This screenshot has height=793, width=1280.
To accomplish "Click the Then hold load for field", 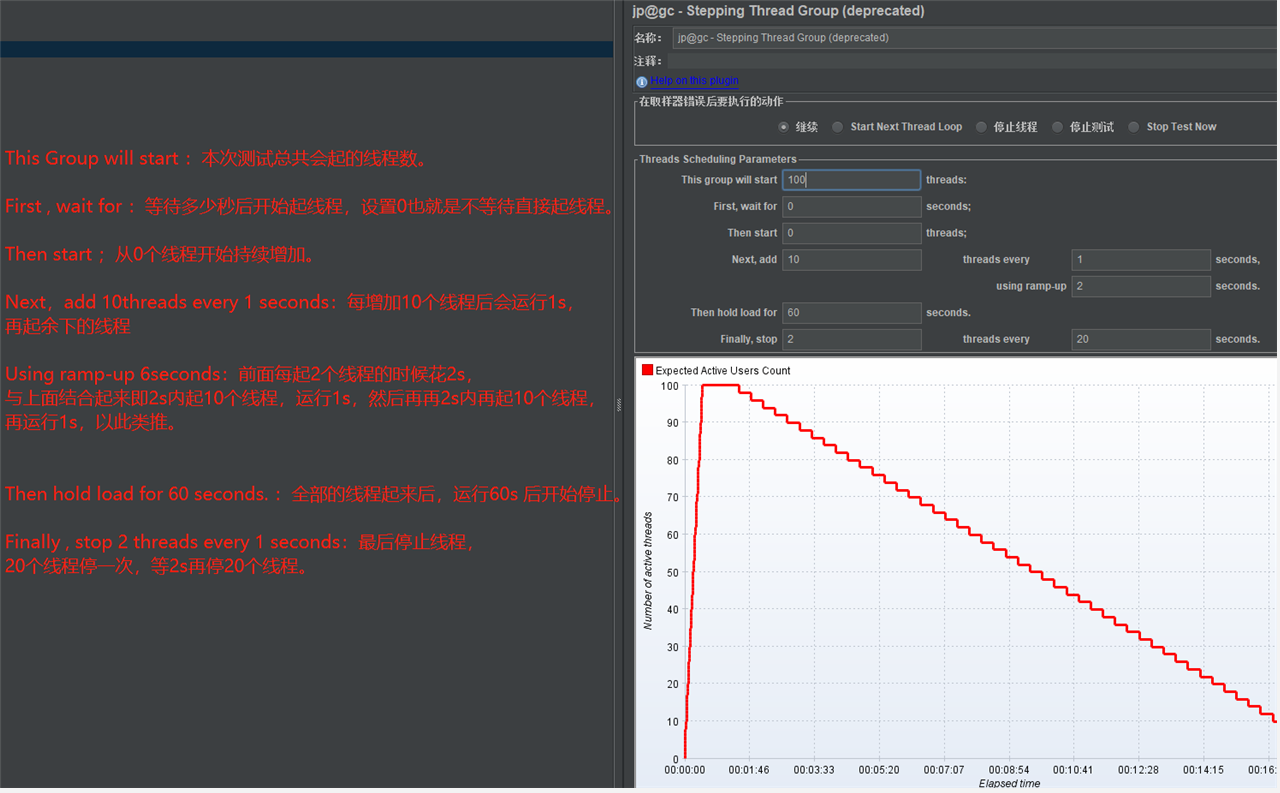I will [x=851, y=312].
